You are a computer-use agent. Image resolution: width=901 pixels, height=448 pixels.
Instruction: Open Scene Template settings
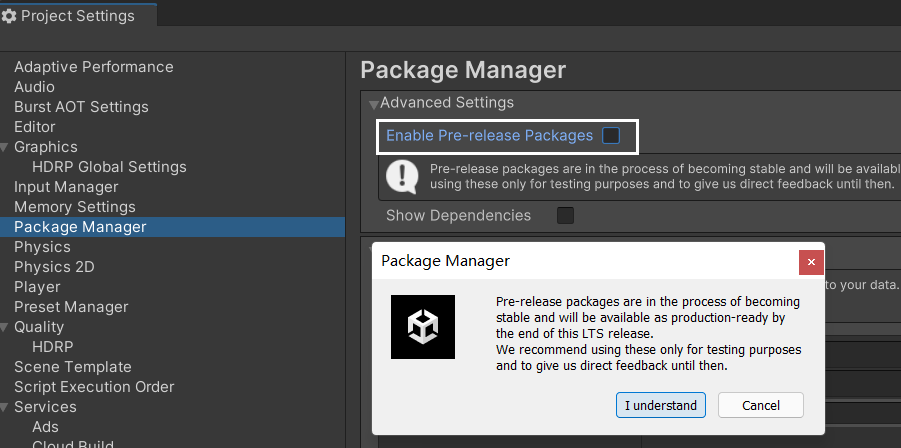point(72,367)
